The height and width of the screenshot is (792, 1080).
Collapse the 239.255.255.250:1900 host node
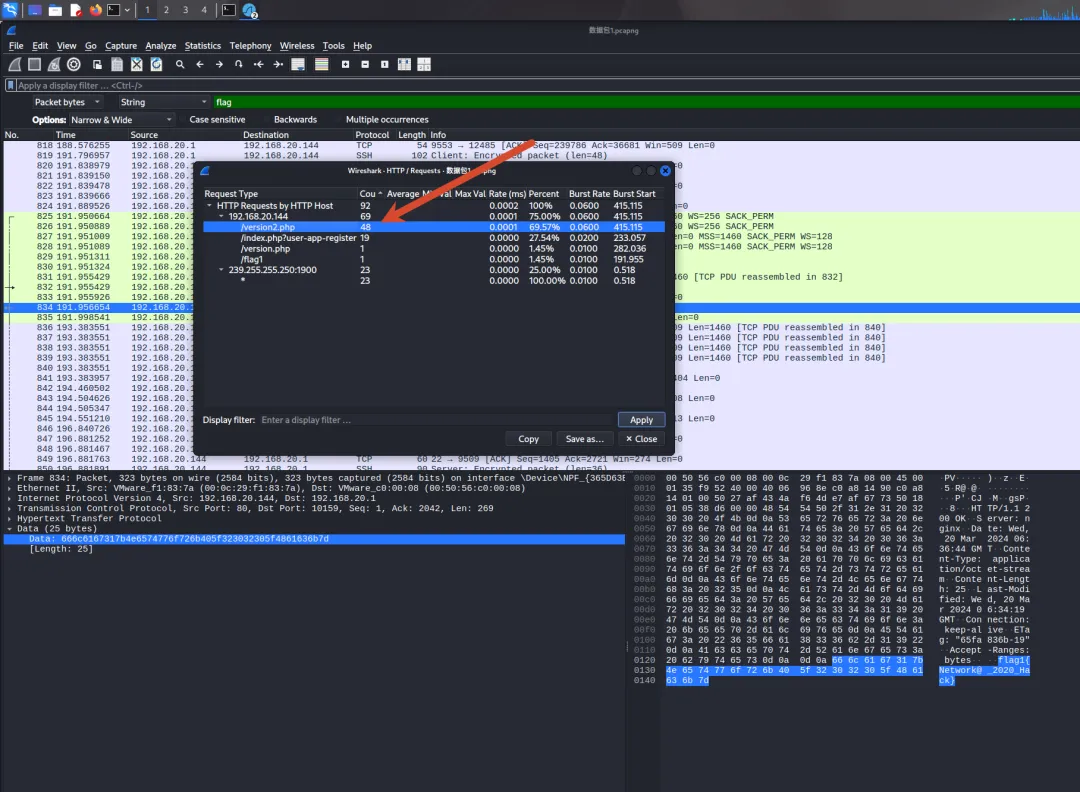pos(221,270)
